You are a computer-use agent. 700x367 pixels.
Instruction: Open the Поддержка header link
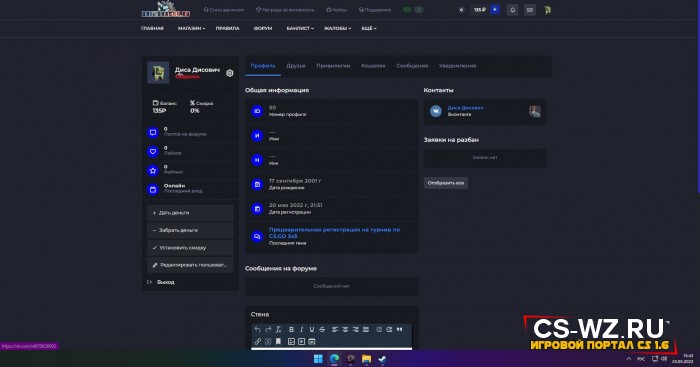375,10
